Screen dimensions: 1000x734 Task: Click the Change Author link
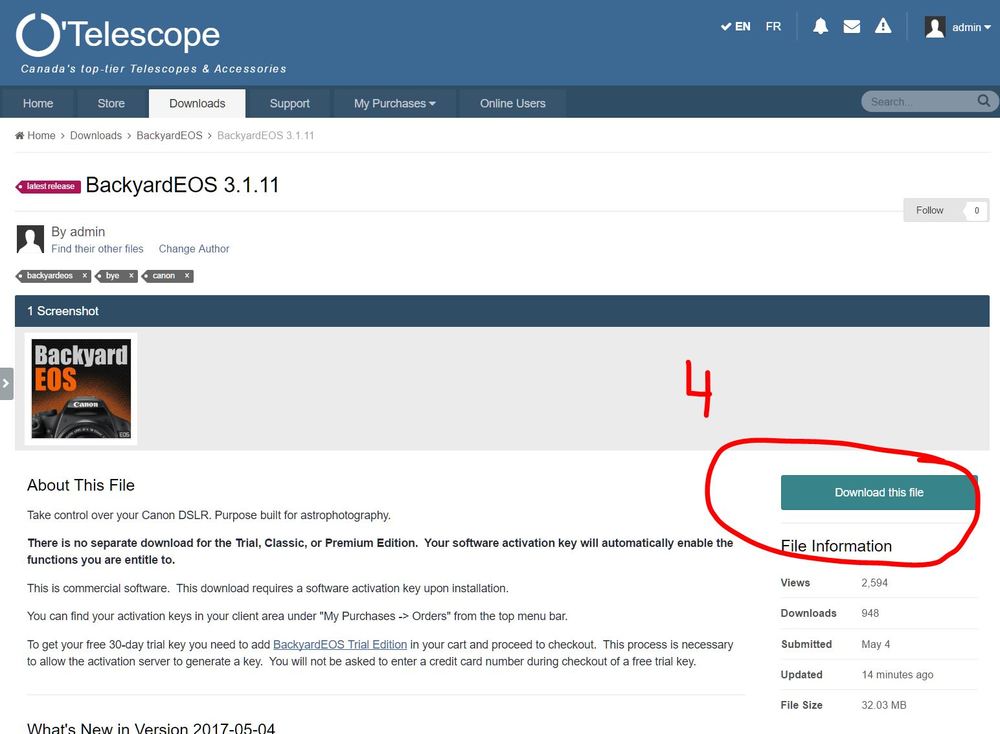click(194, 249)
